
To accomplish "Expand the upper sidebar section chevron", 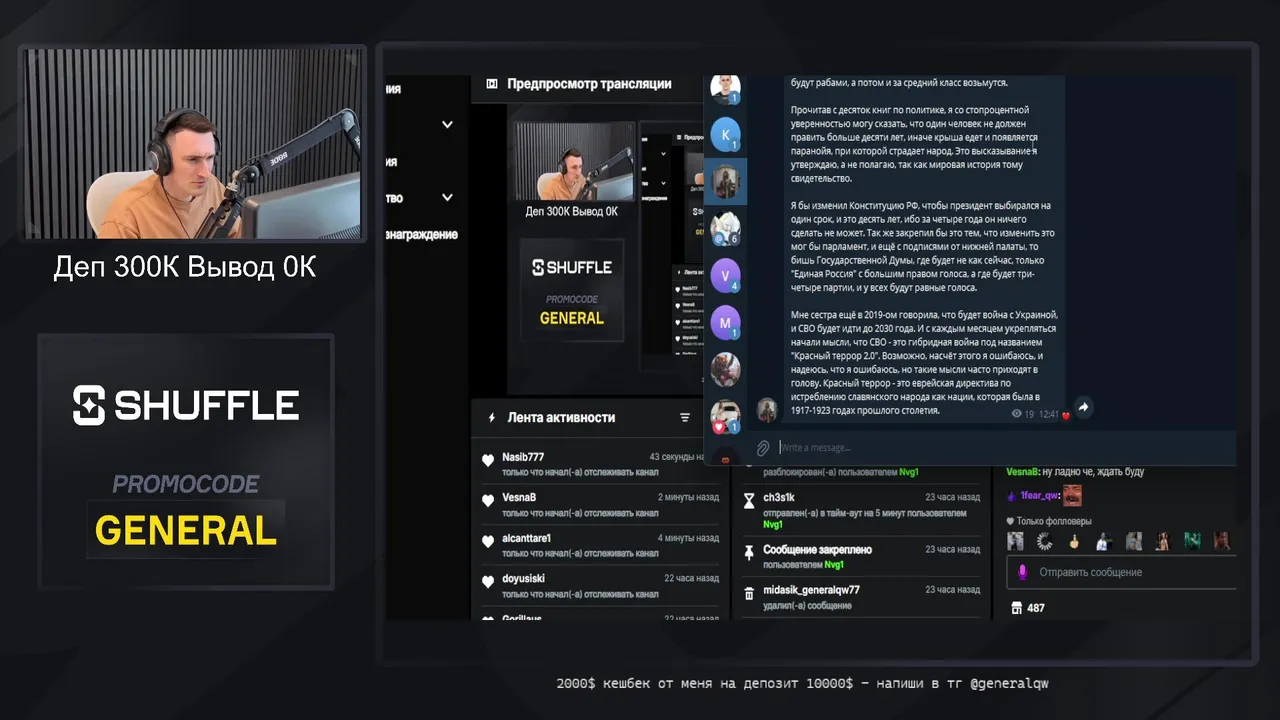I will (x=447, y=125).
